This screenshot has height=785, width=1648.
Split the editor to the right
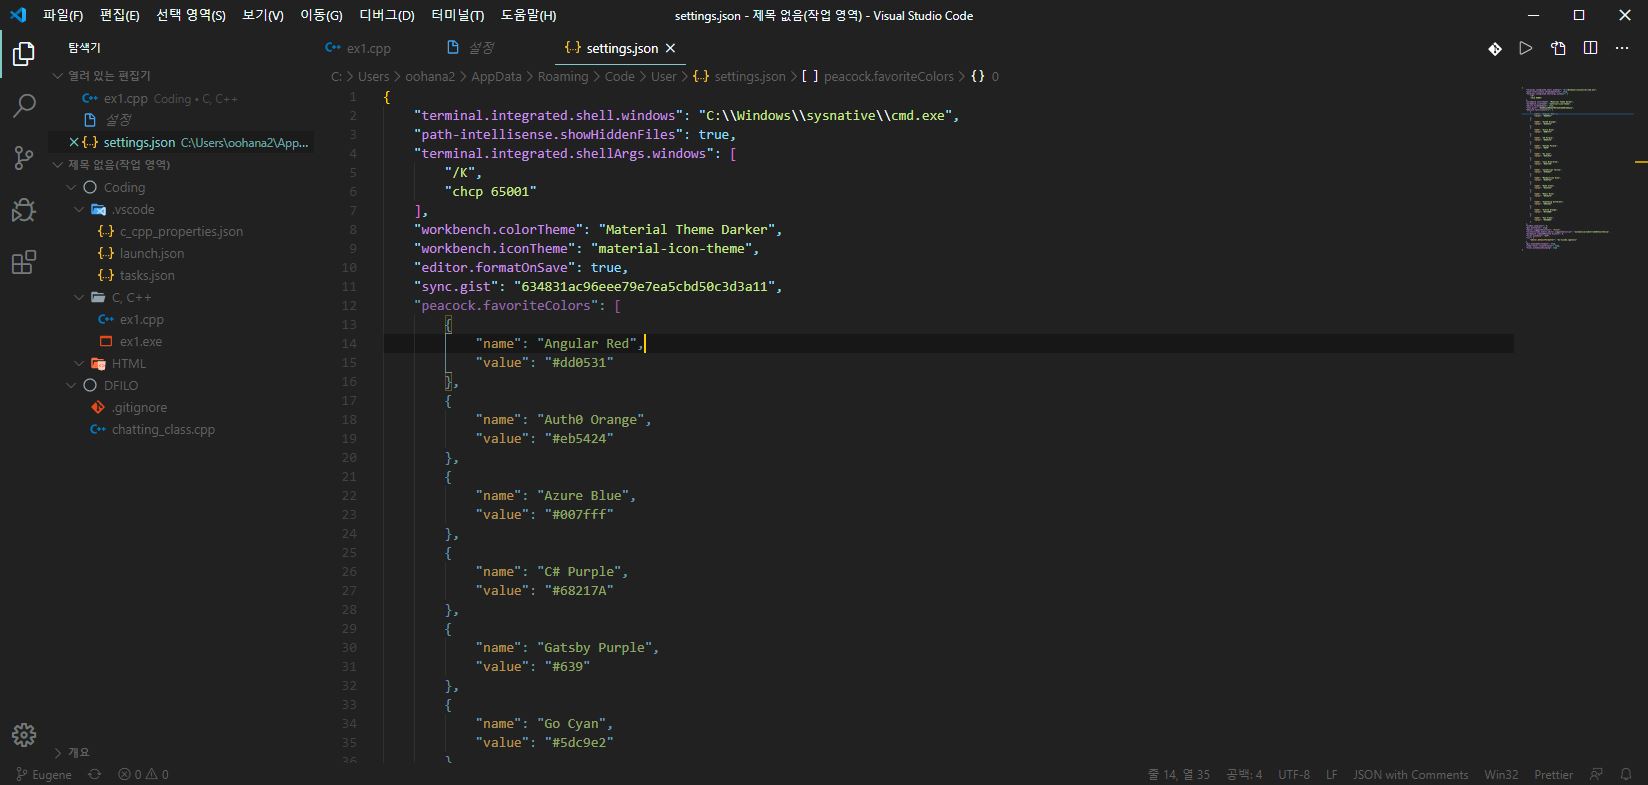point(1590,48)
